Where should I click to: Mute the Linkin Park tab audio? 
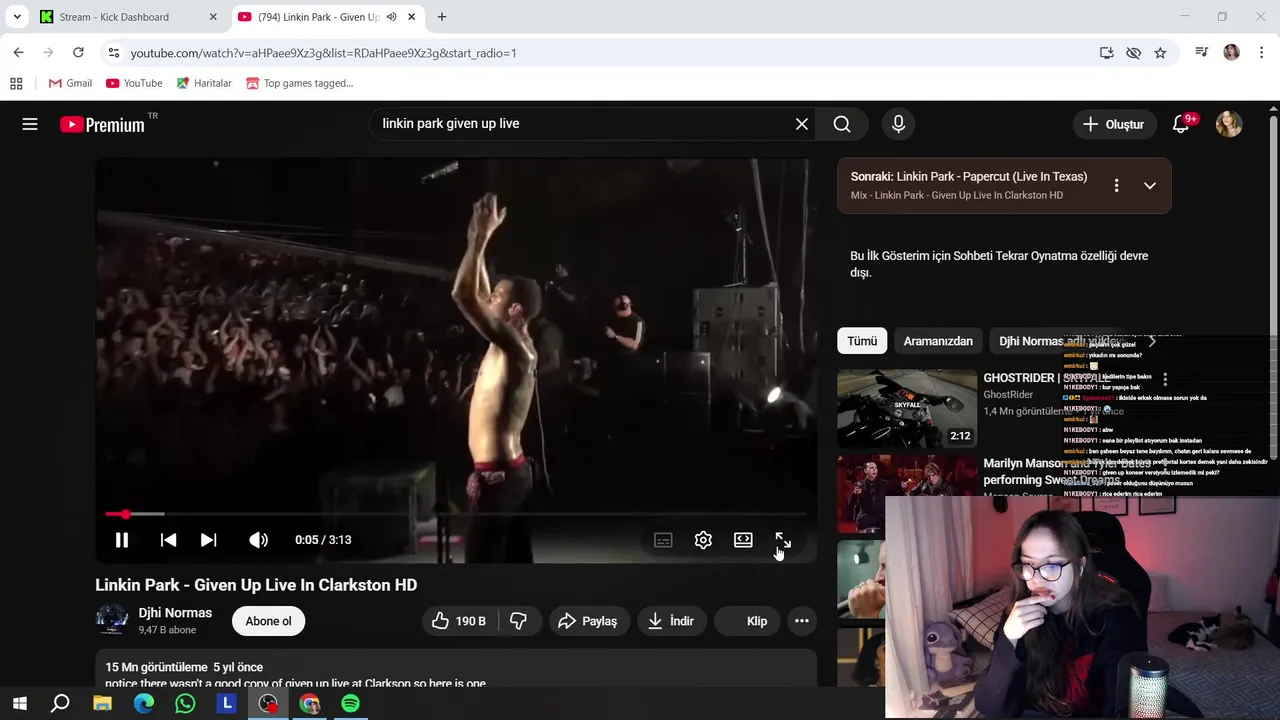tap(392, 17)
